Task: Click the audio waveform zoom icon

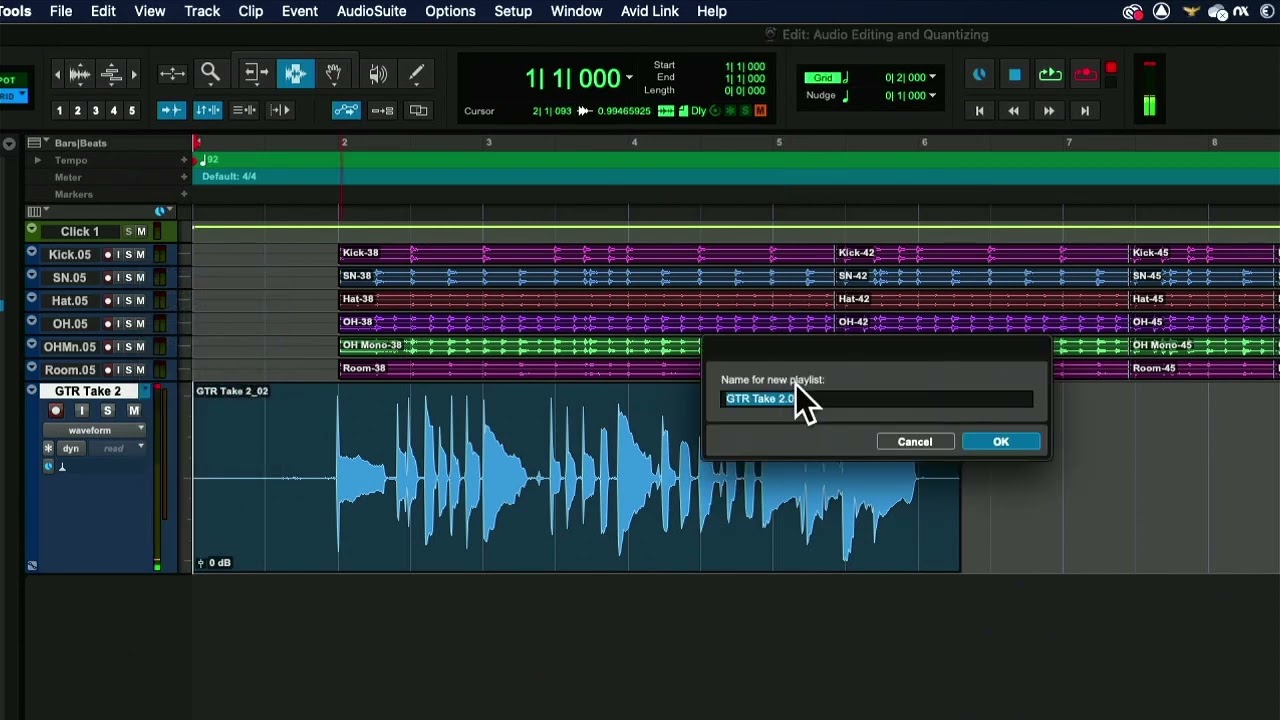Action: [x=80, y=73]
